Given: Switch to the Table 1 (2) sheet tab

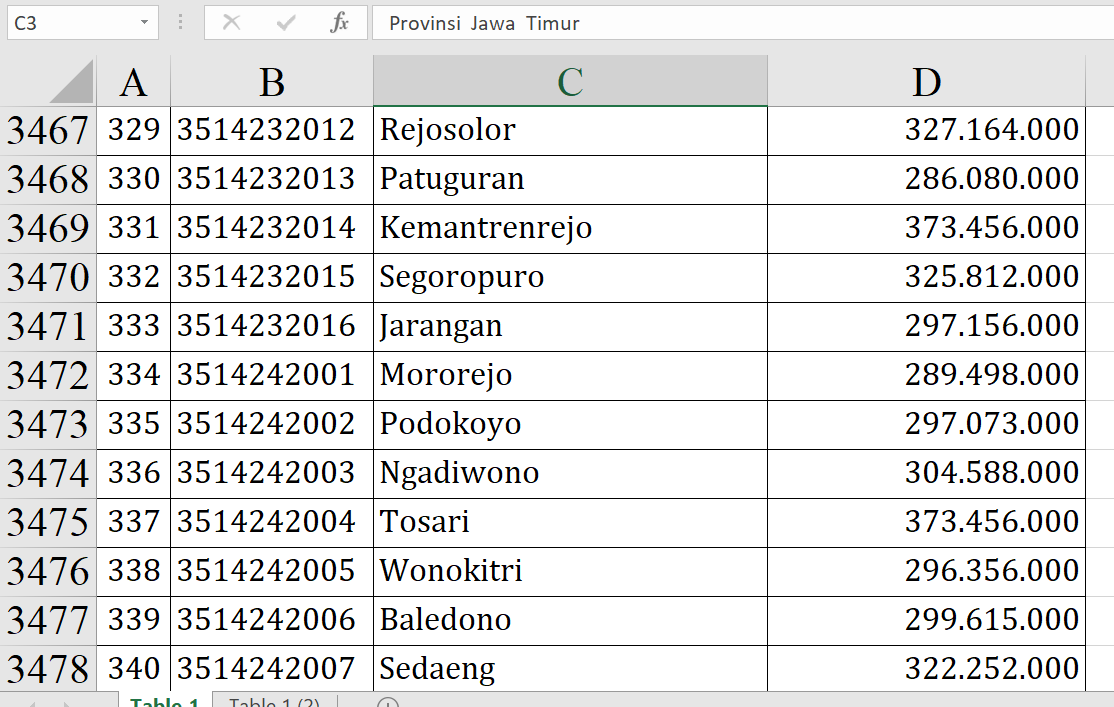Looking at the screenshot, I should coord(274,702).
